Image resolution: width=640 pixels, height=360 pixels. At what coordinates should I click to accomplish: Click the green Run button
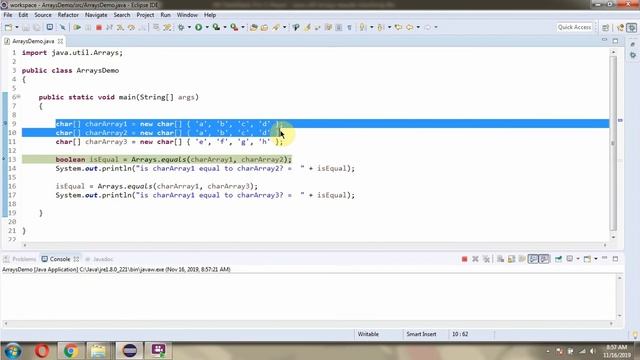coord(198,27)
